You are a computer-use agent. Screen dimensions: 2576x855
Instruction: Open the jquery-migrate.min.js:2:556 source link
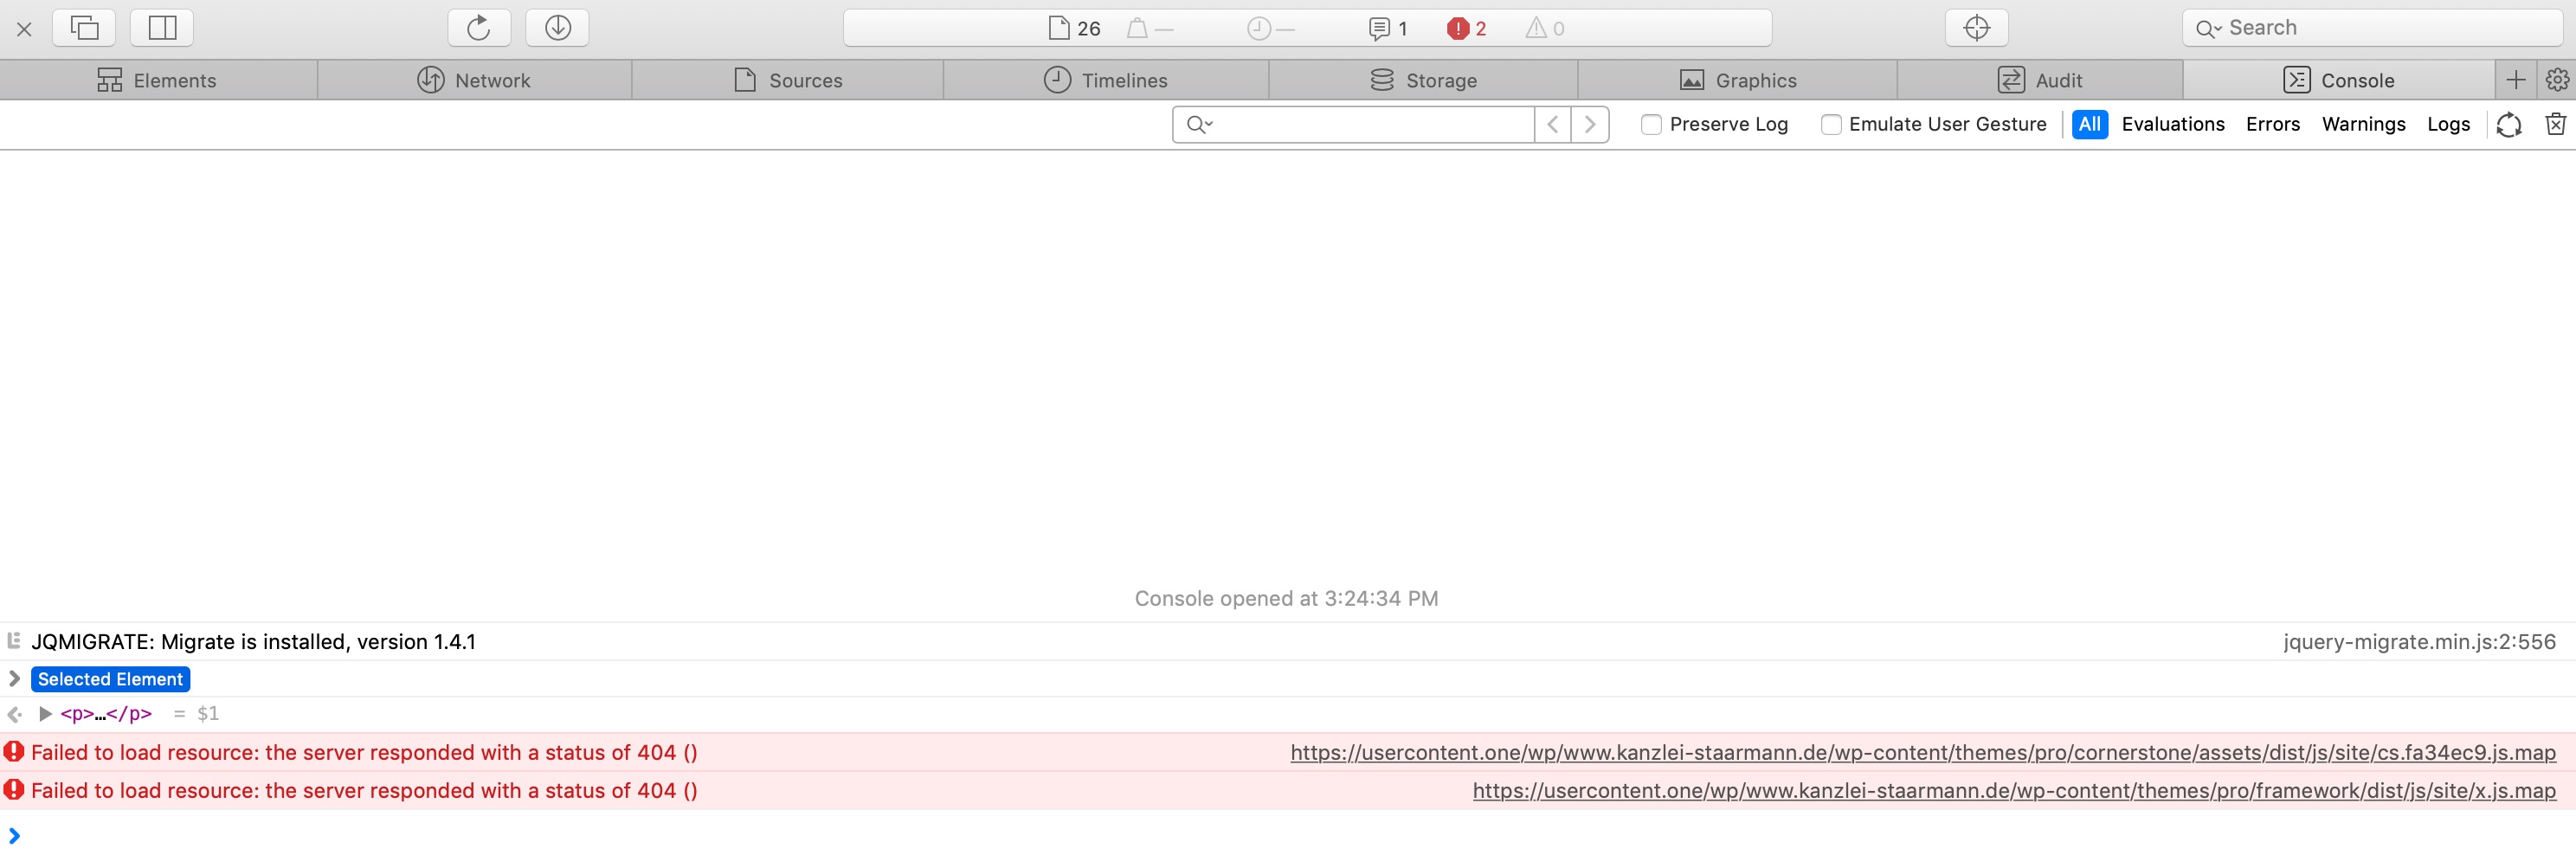[2419, 642]
